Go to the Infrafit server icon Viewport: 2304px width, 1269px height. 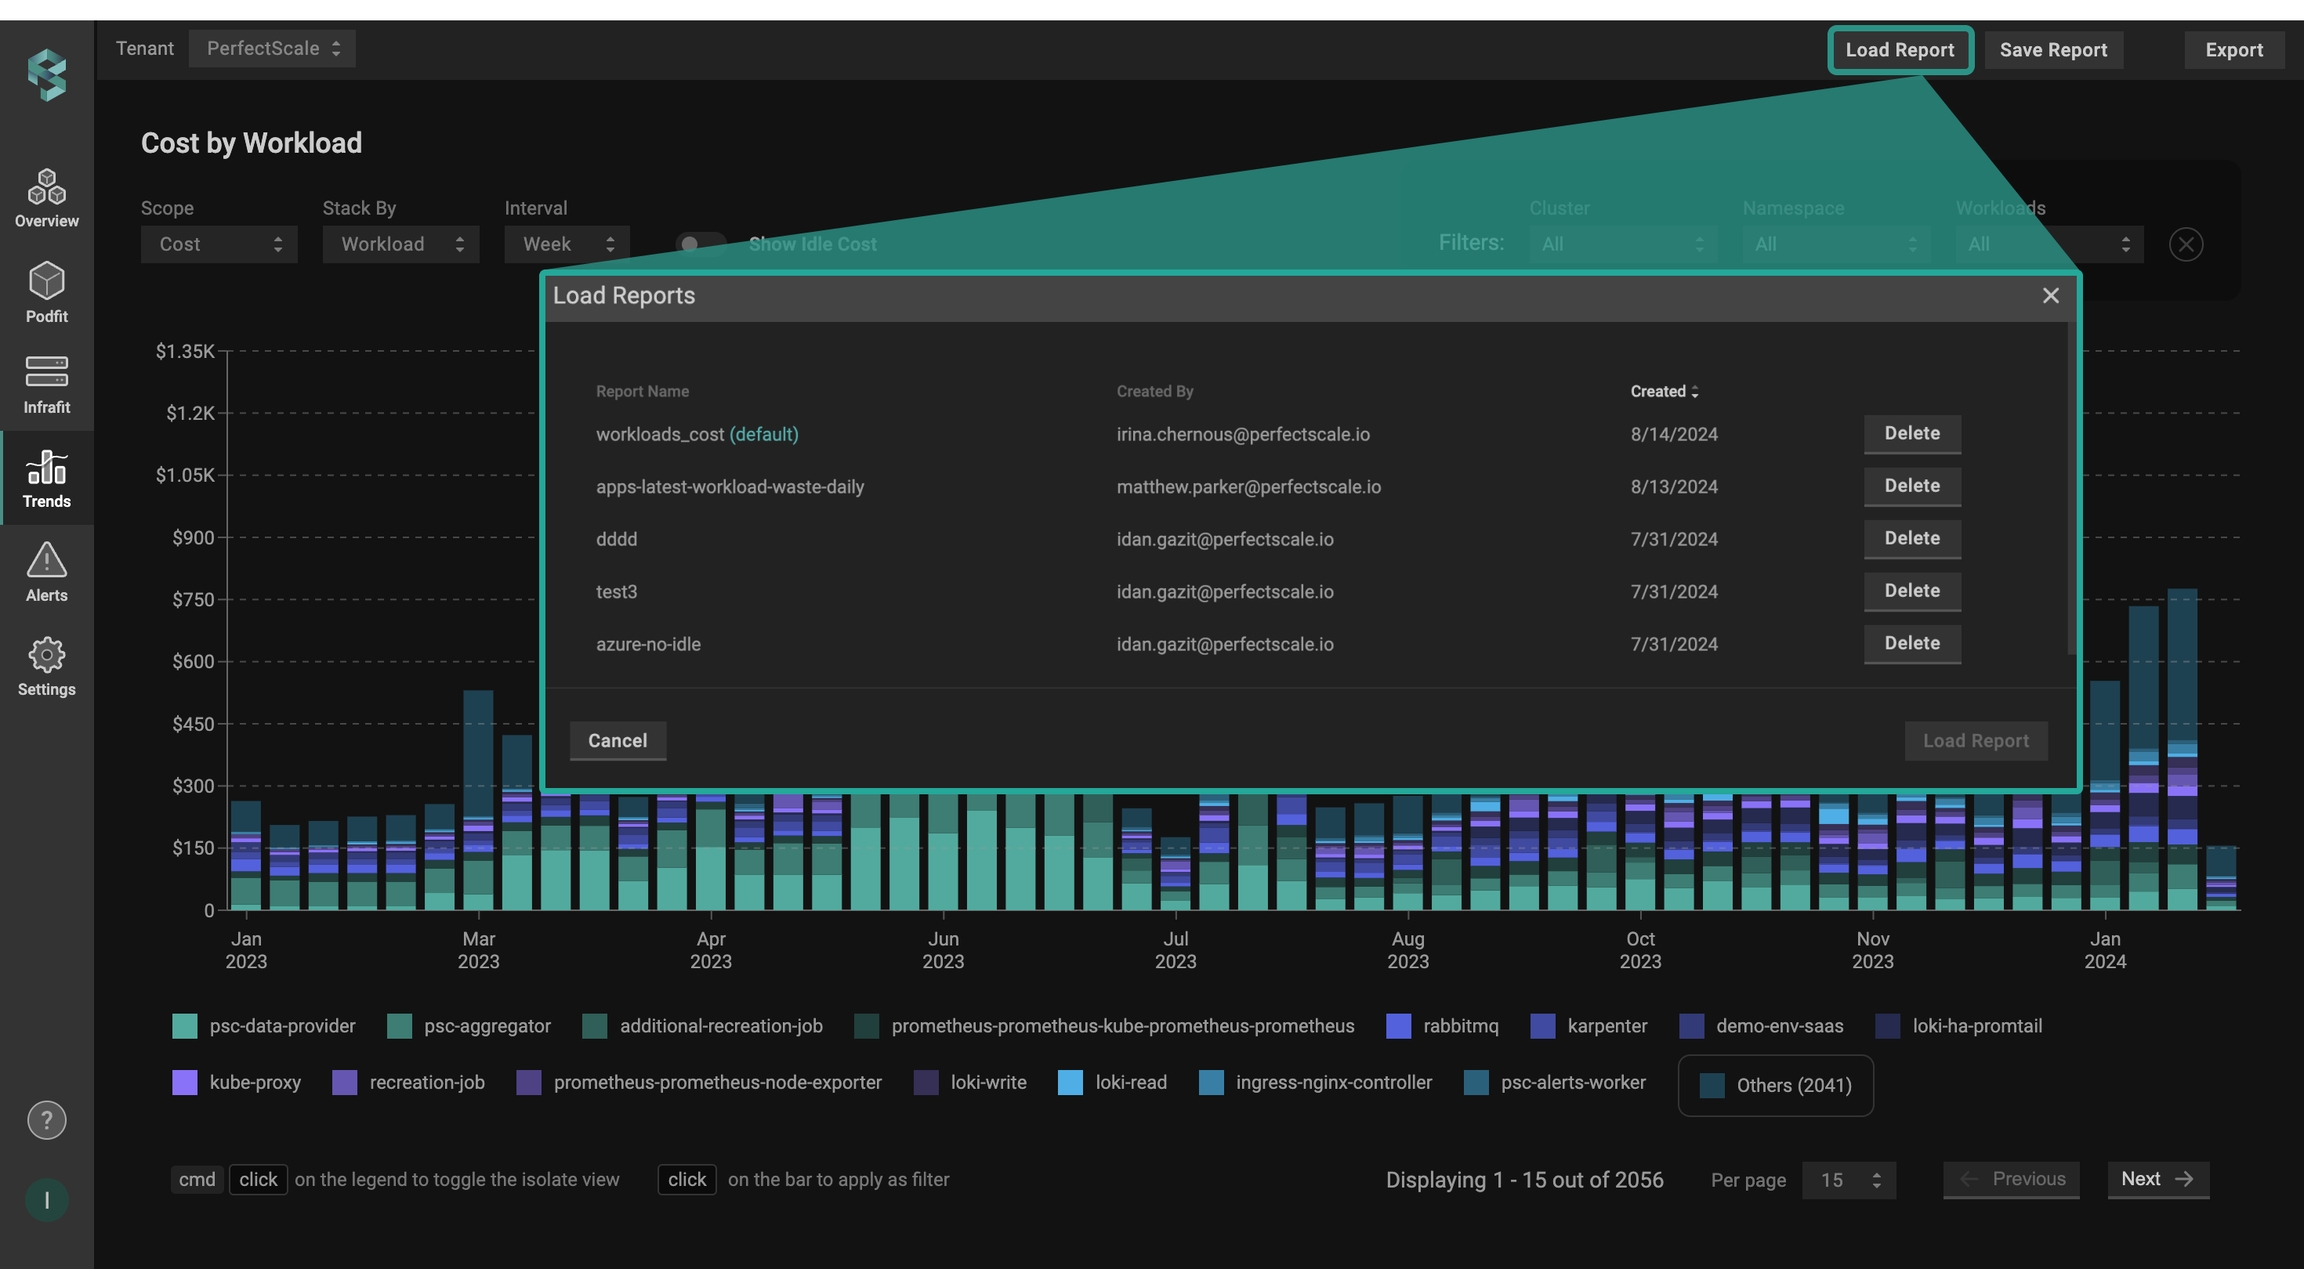click(x=46, y=372)
